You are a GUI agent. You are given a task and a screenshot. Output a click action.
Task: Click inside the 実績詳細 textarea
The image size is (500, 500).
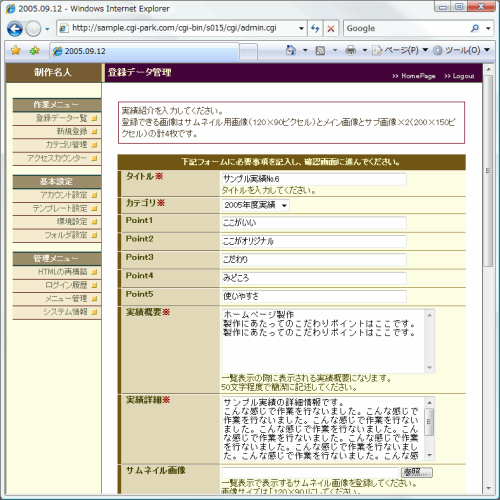pyautogui.click(x=323, y=429)
